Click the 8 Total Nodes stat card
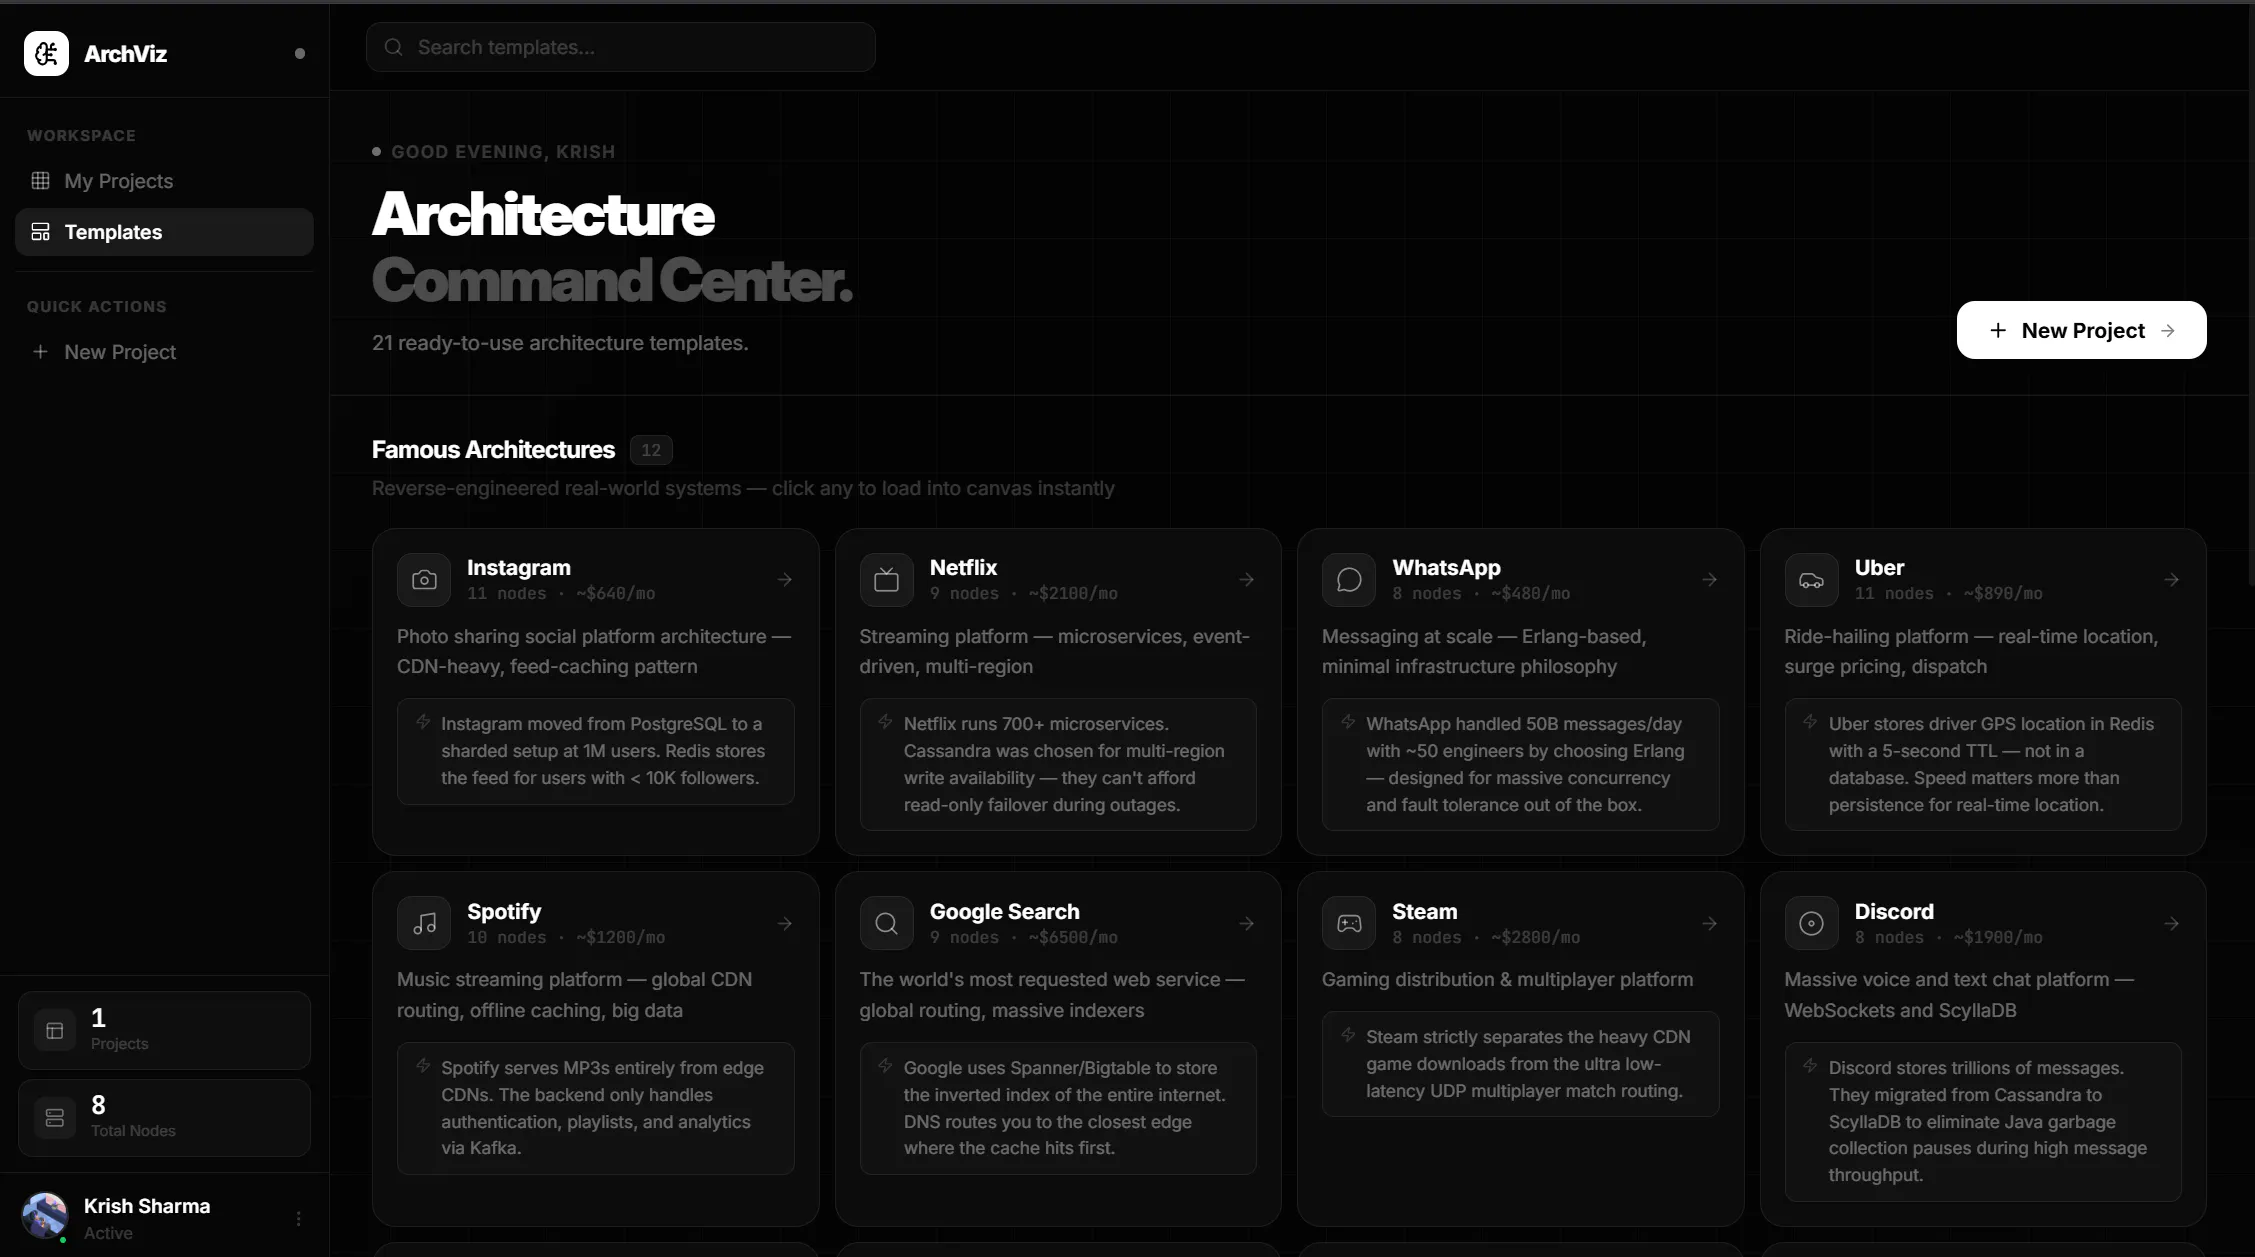The image size is (2255, 1257). coord(164,1117)
